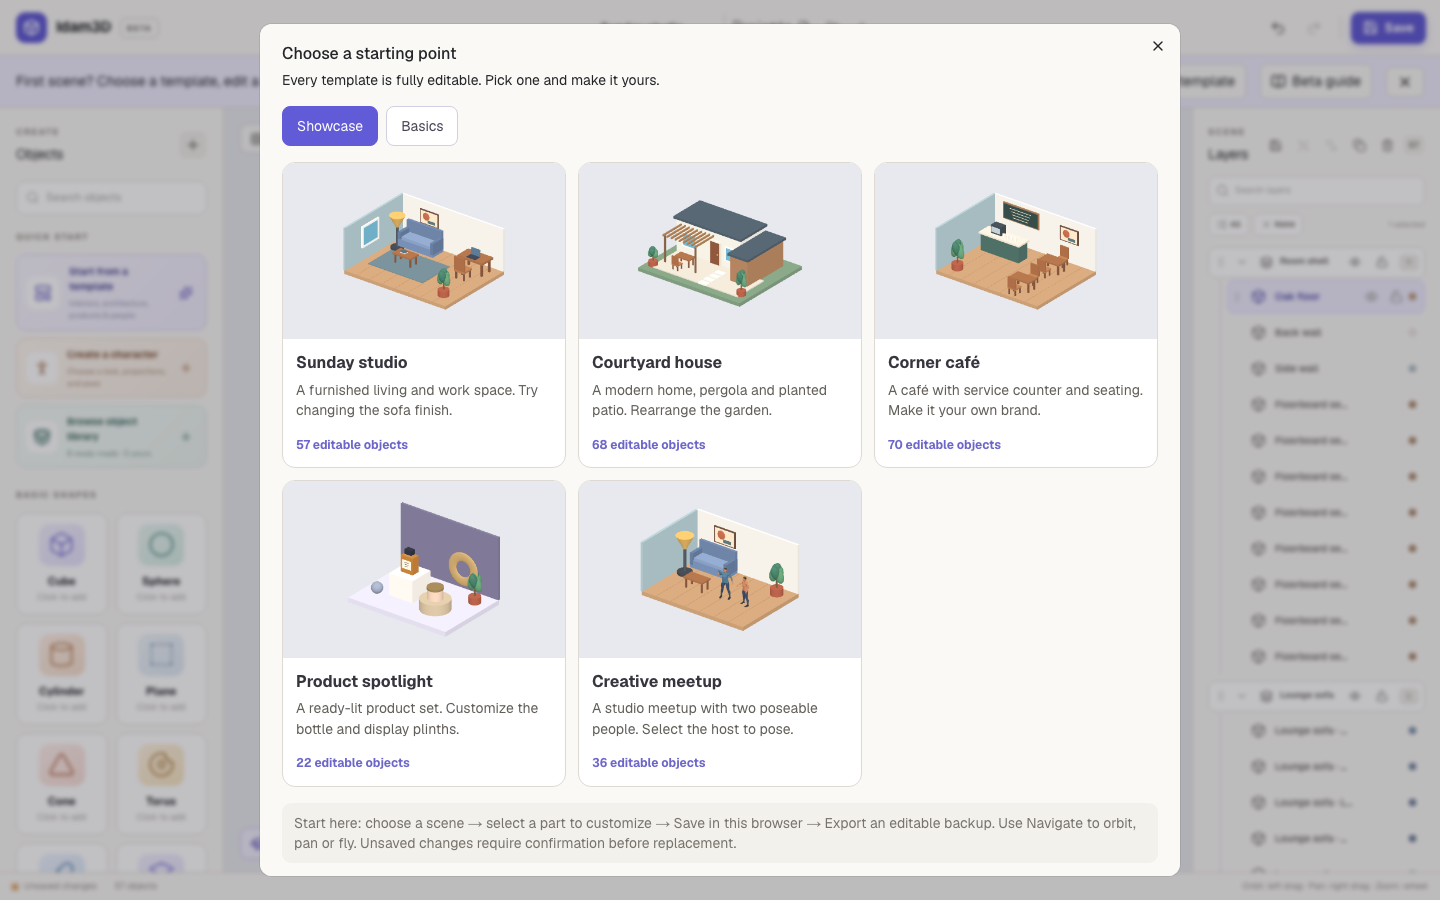The height and width of the screenshot is (900, 1440).
Task: Click the Search objects field in background panel
Action: click(x=111, y=197)
